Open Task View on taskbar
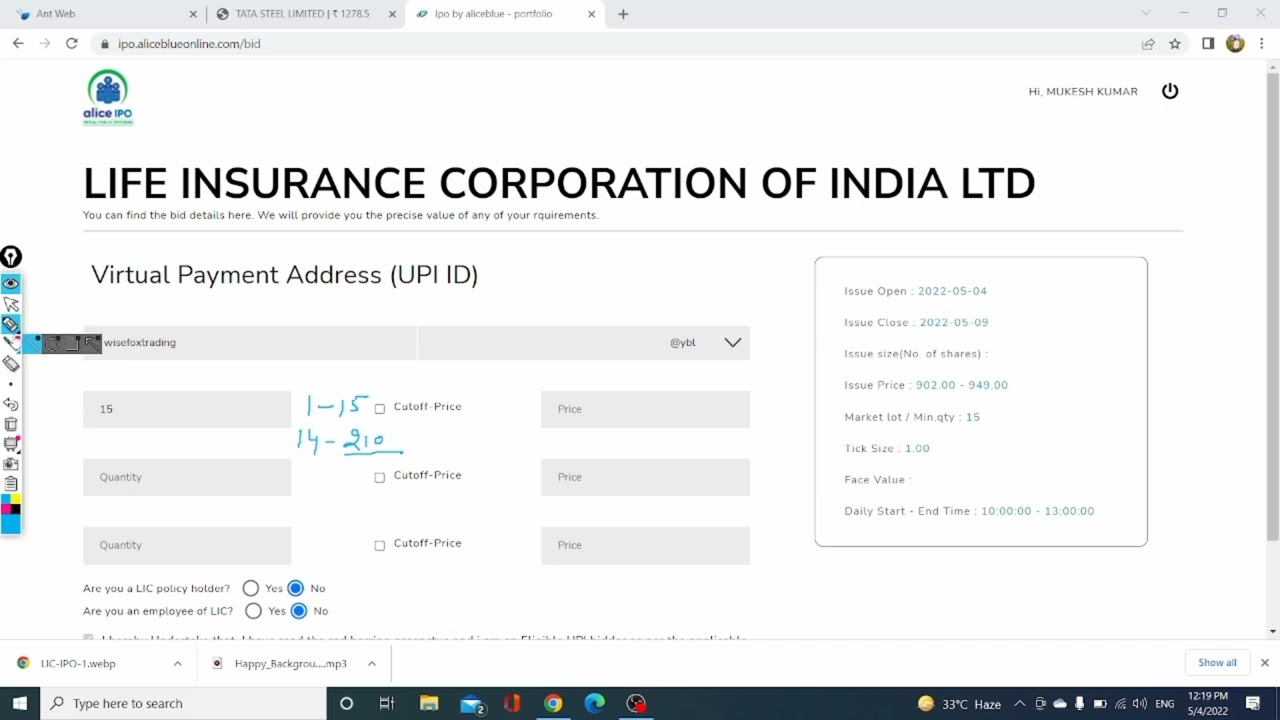The width and height of the screenshot is (1280, 720). pos(386,704)
